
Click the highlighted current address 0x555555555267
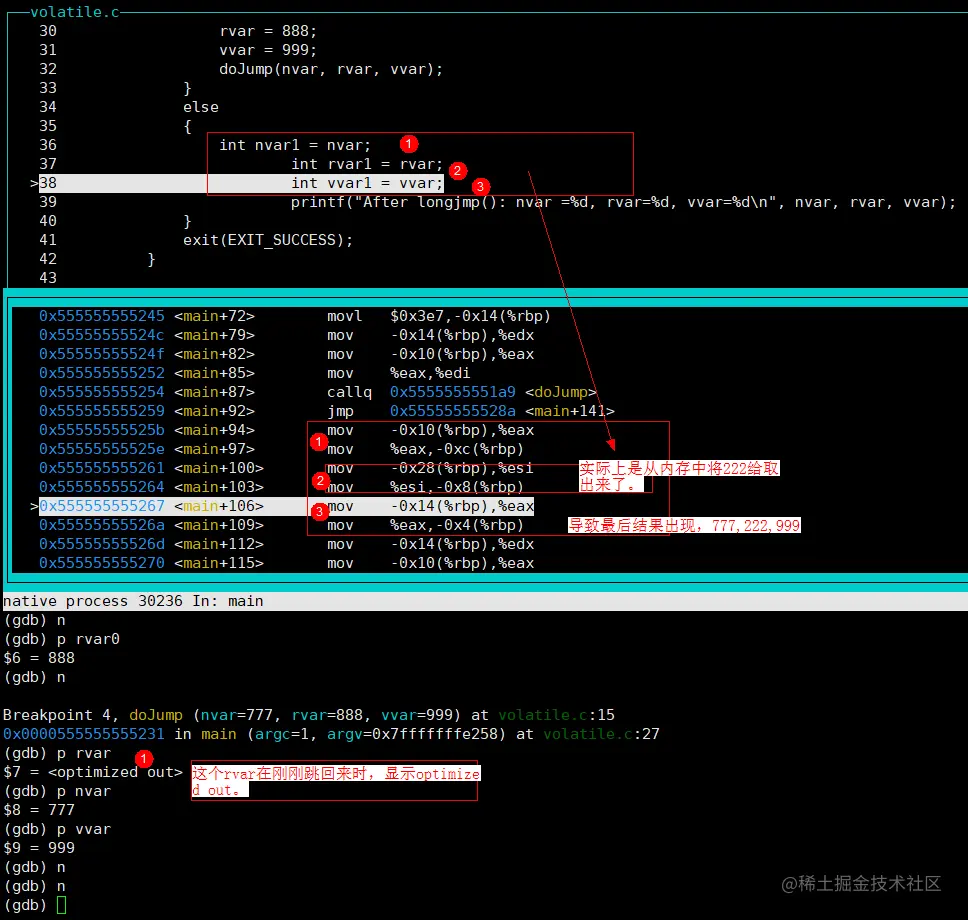(x=102, y=506)
